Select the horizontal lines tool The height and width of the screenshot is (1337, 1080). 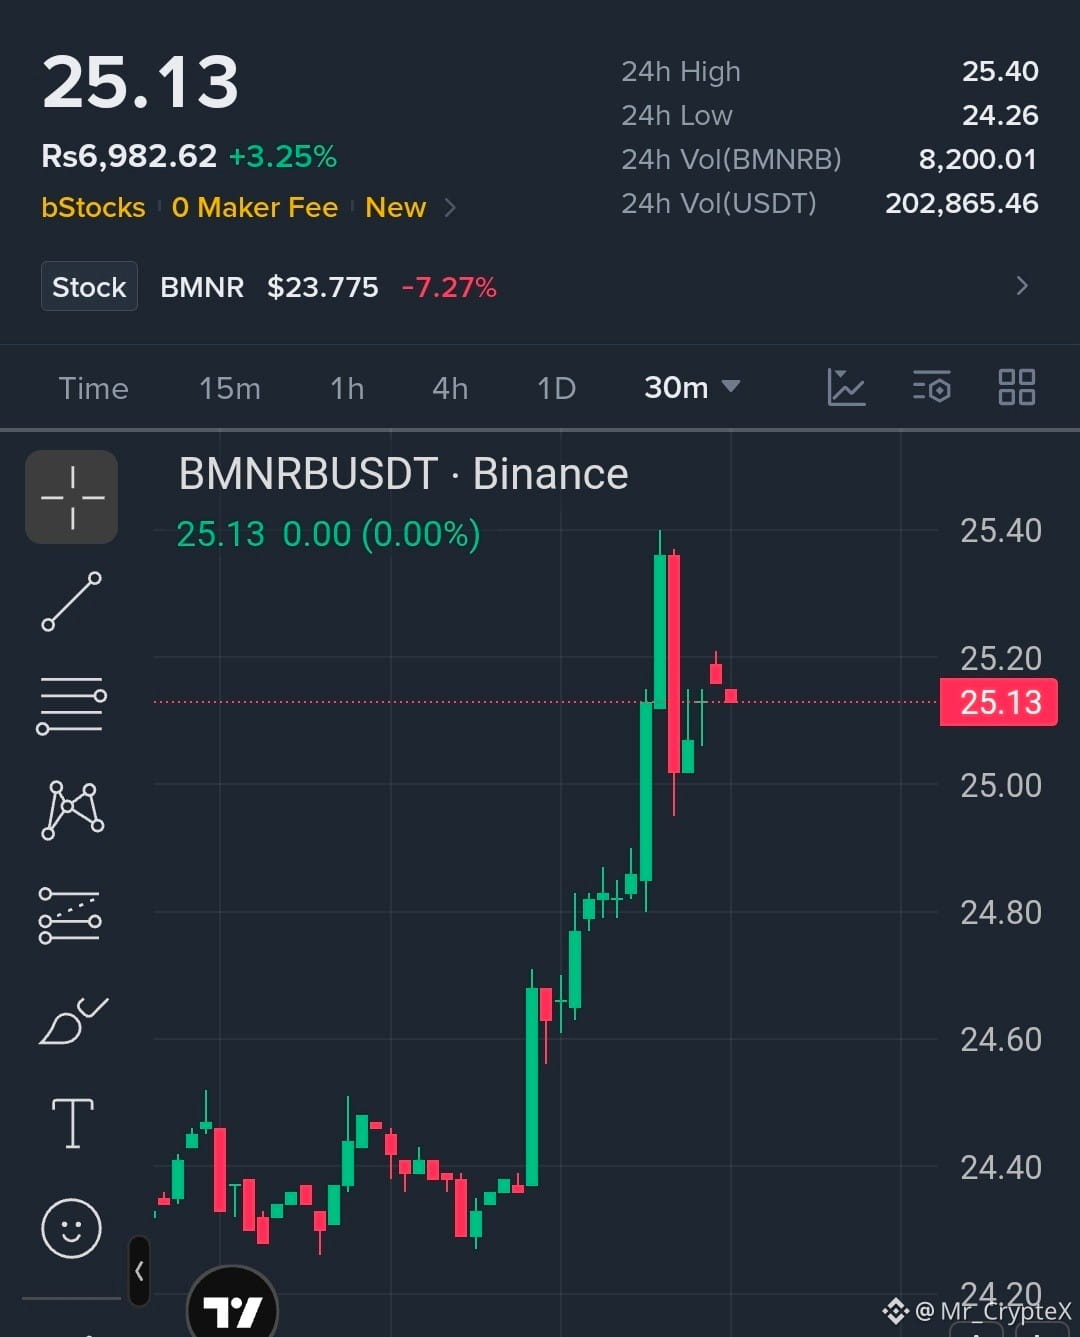71,705
